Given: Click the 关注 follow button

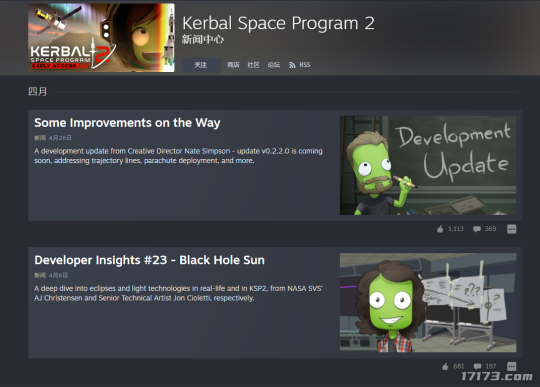Looking at the screenshot, I should tap(201, 65).
